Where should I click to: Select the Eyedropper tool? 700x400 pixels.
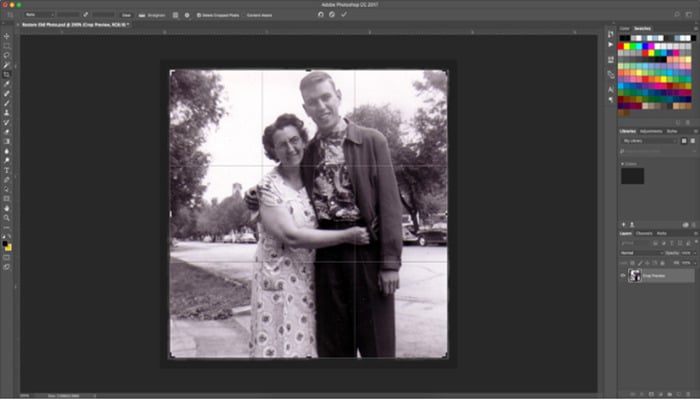point(7,84)
